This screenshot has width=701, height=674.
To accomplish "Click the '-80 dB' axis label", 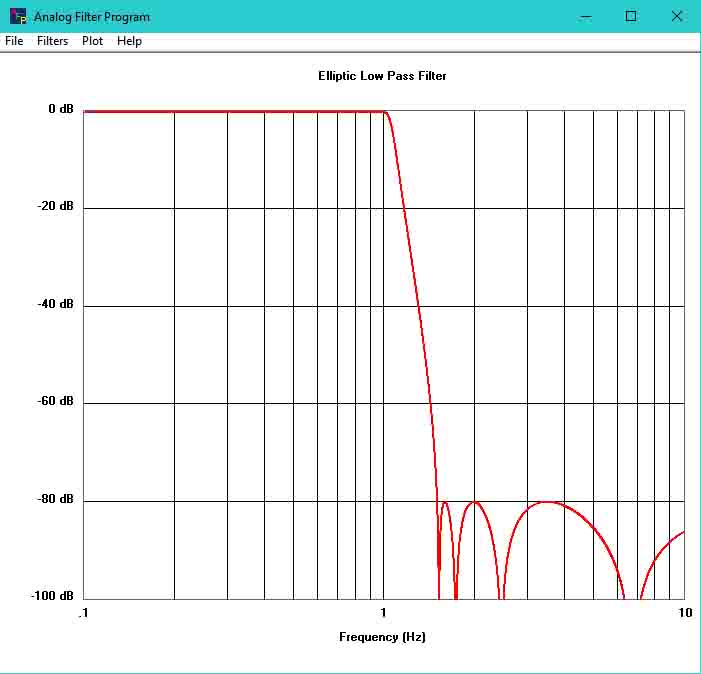I will tap(55, 499).
